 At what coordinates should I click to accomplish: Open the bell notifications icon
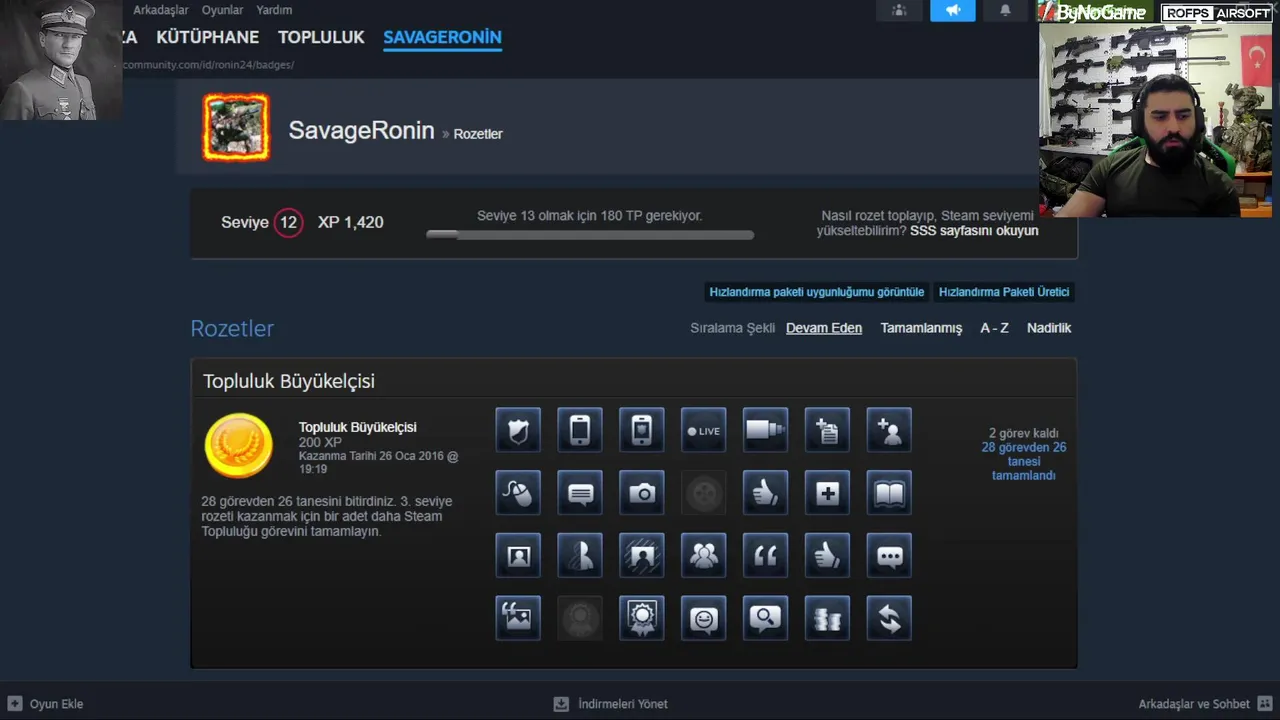(1005, 10)
